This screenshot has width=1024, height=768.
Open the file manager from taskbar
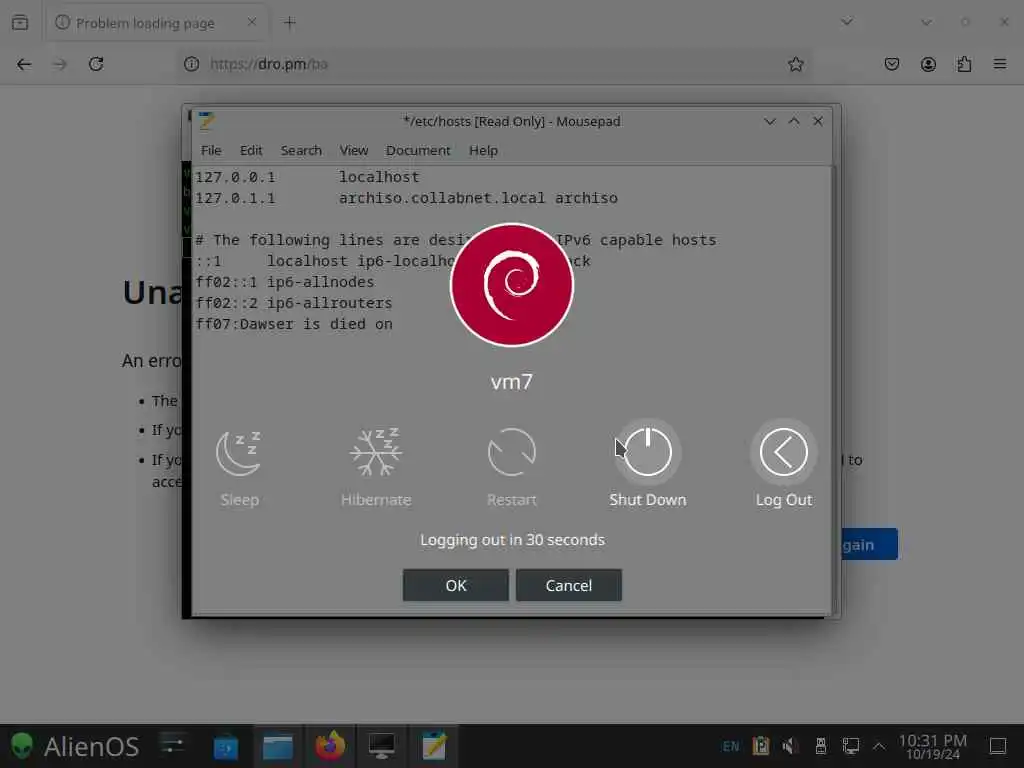pos(278,746)
